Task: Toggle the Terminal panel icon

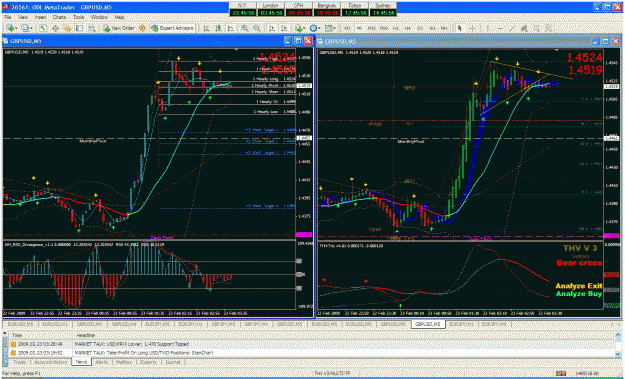Action: click(79, 28)
